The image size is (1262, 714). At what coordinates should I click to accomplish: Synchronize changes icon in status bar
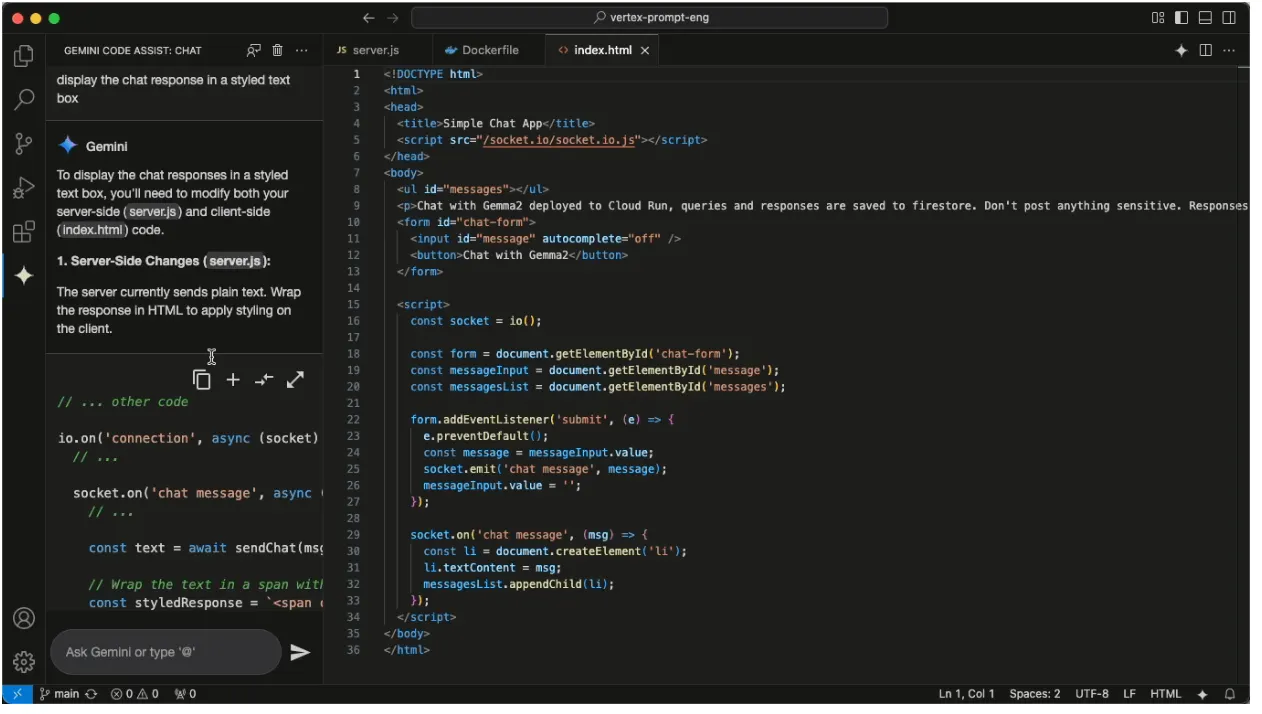point(92,694)
